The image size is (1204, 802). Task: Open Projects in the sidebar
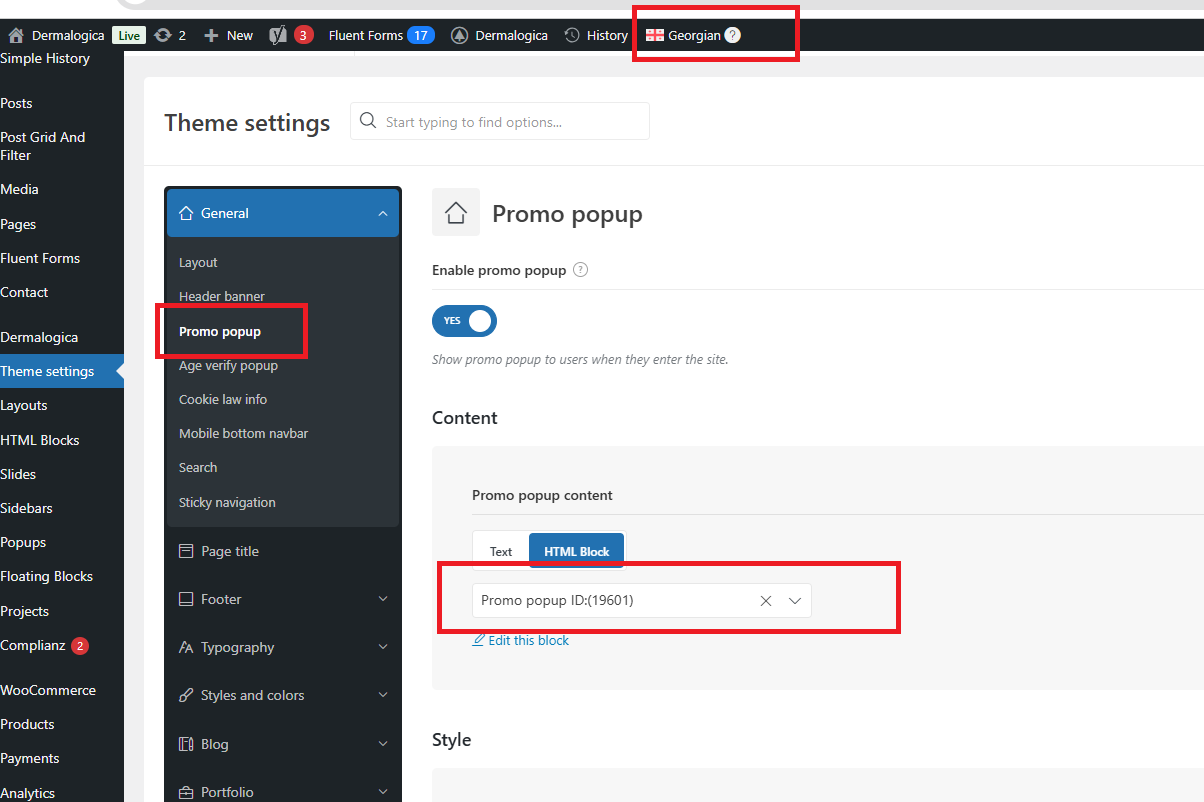(25, 611)
